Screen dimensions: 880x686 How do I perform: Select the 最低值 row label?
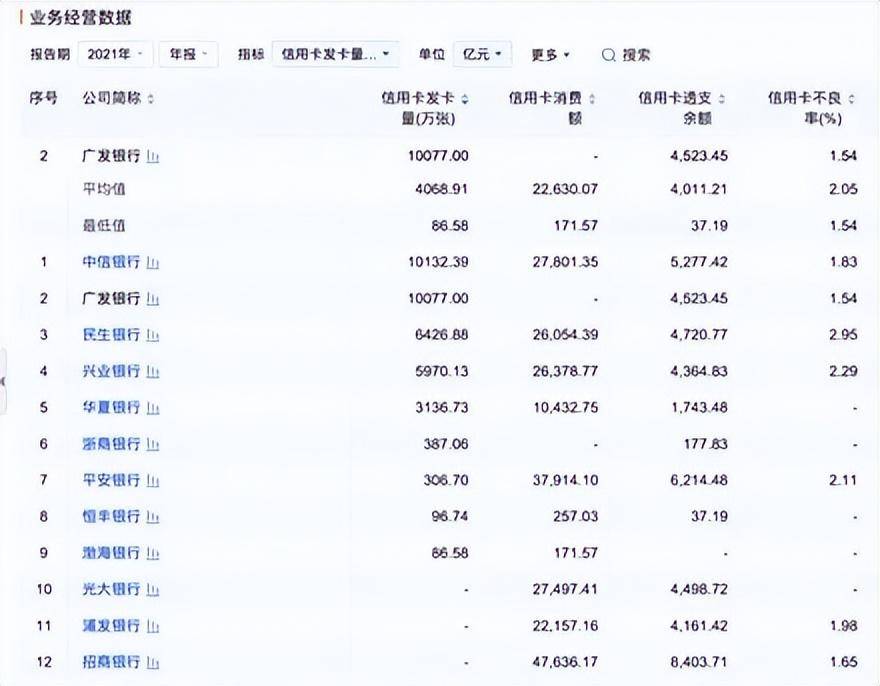coord(104,226)
